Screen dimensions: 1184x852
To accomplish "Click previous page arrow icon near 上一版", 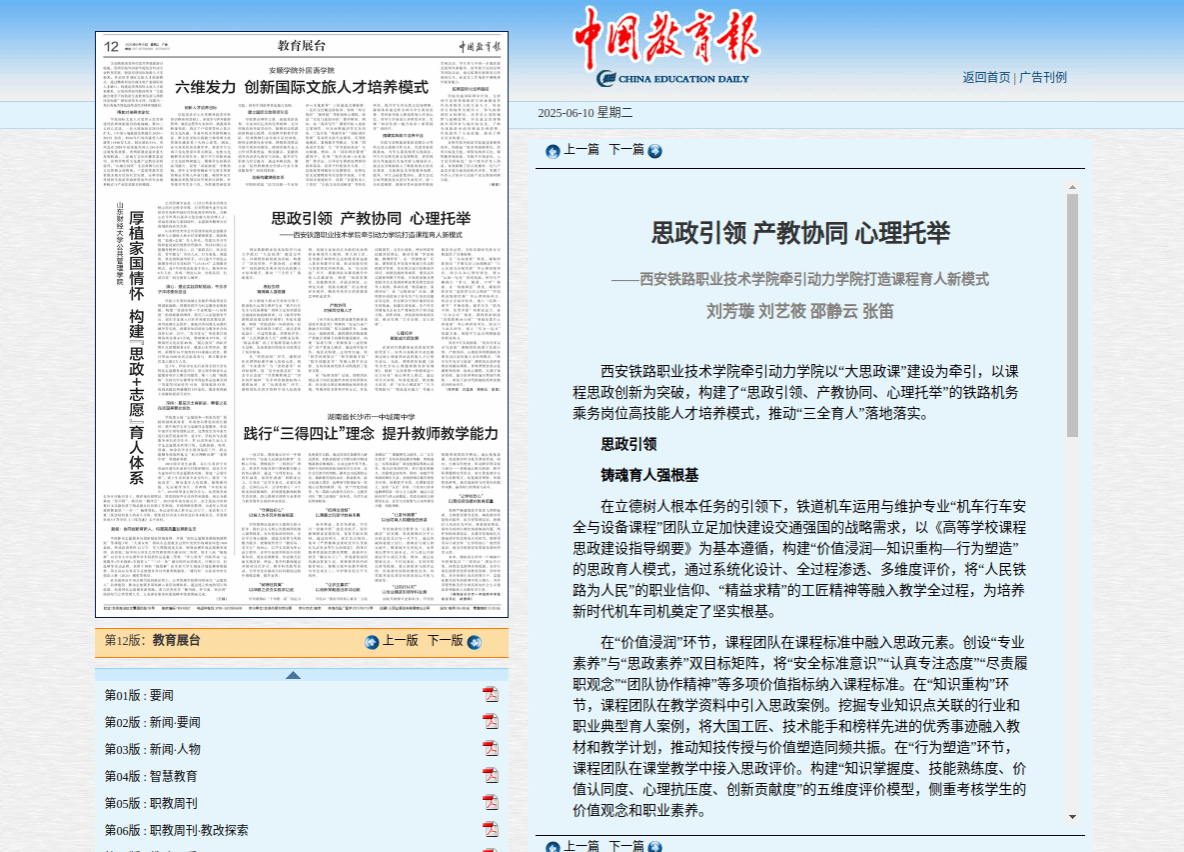I will [372, 642].
